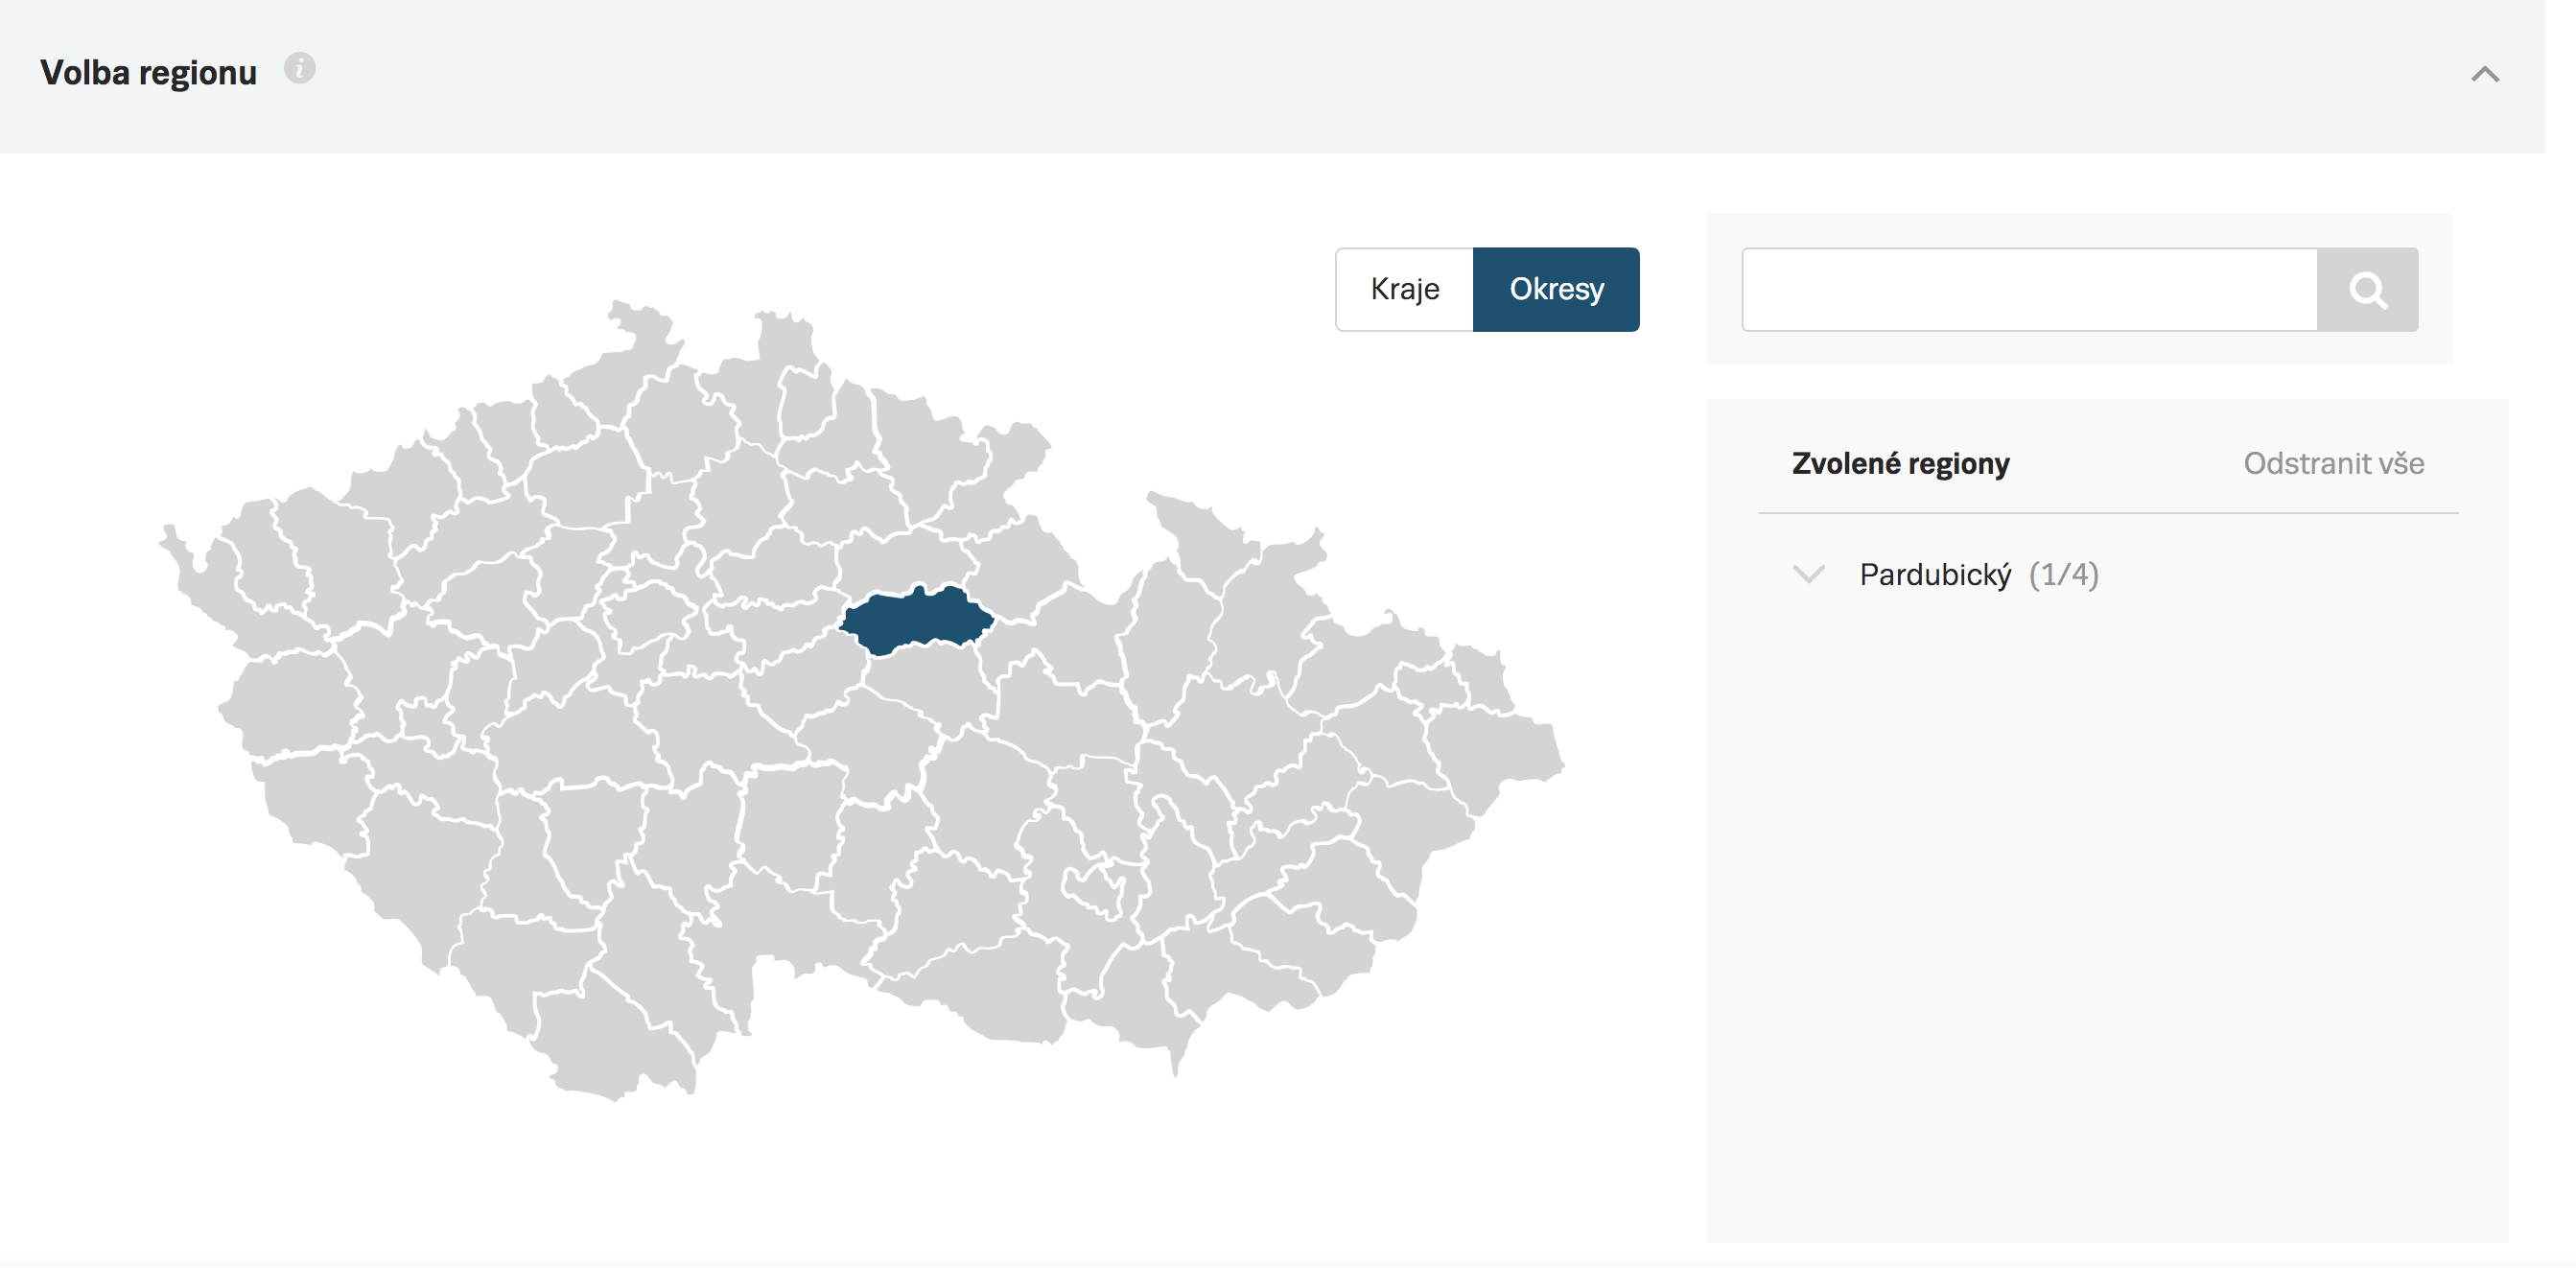The image size is (2576, 1268).
Task: Collapse the Volba regionu panel
Action: (x=2485, y=74)
